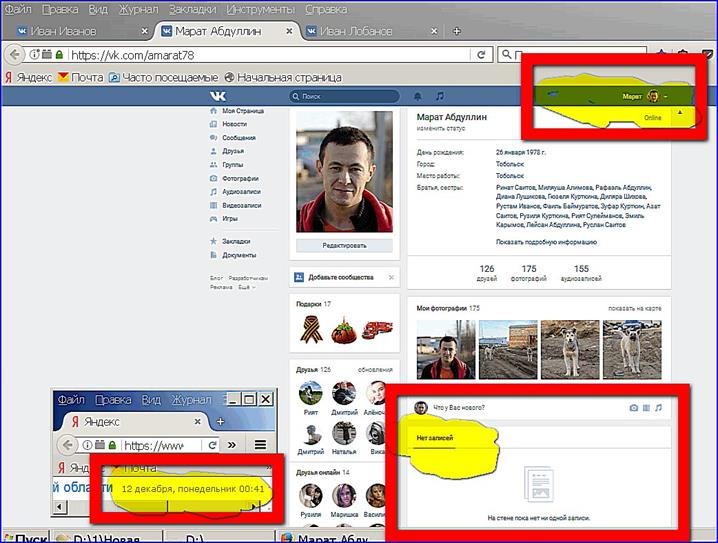This screenshot has width=718, height=543.
Task: Click the VK logo in the header
Action: (x=217, y=96)
